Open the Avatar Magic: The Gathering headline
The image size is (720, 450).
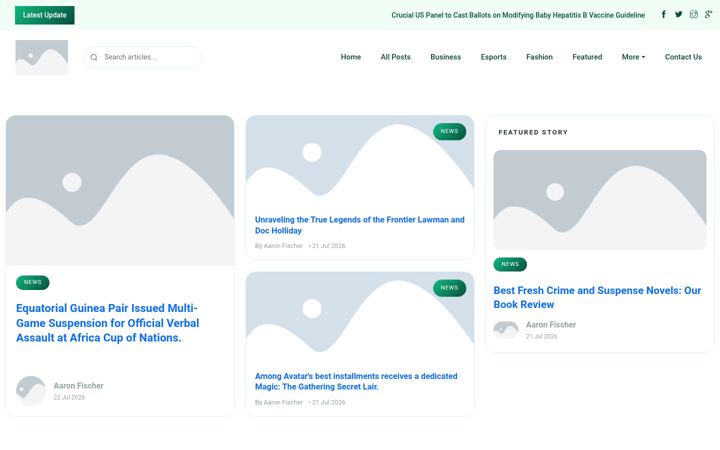point(356,382)
